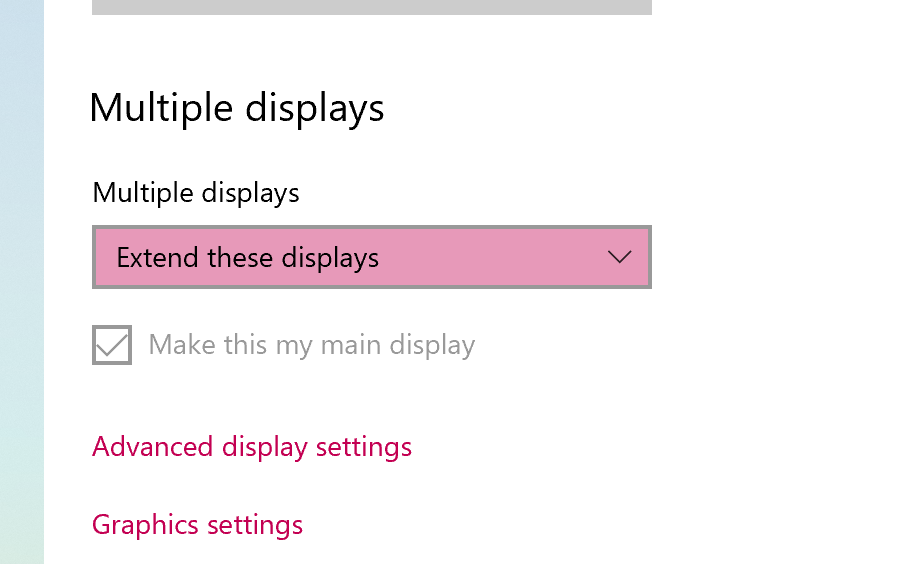Toggle the Make this my main display checkbox

(x=112, y=345)
